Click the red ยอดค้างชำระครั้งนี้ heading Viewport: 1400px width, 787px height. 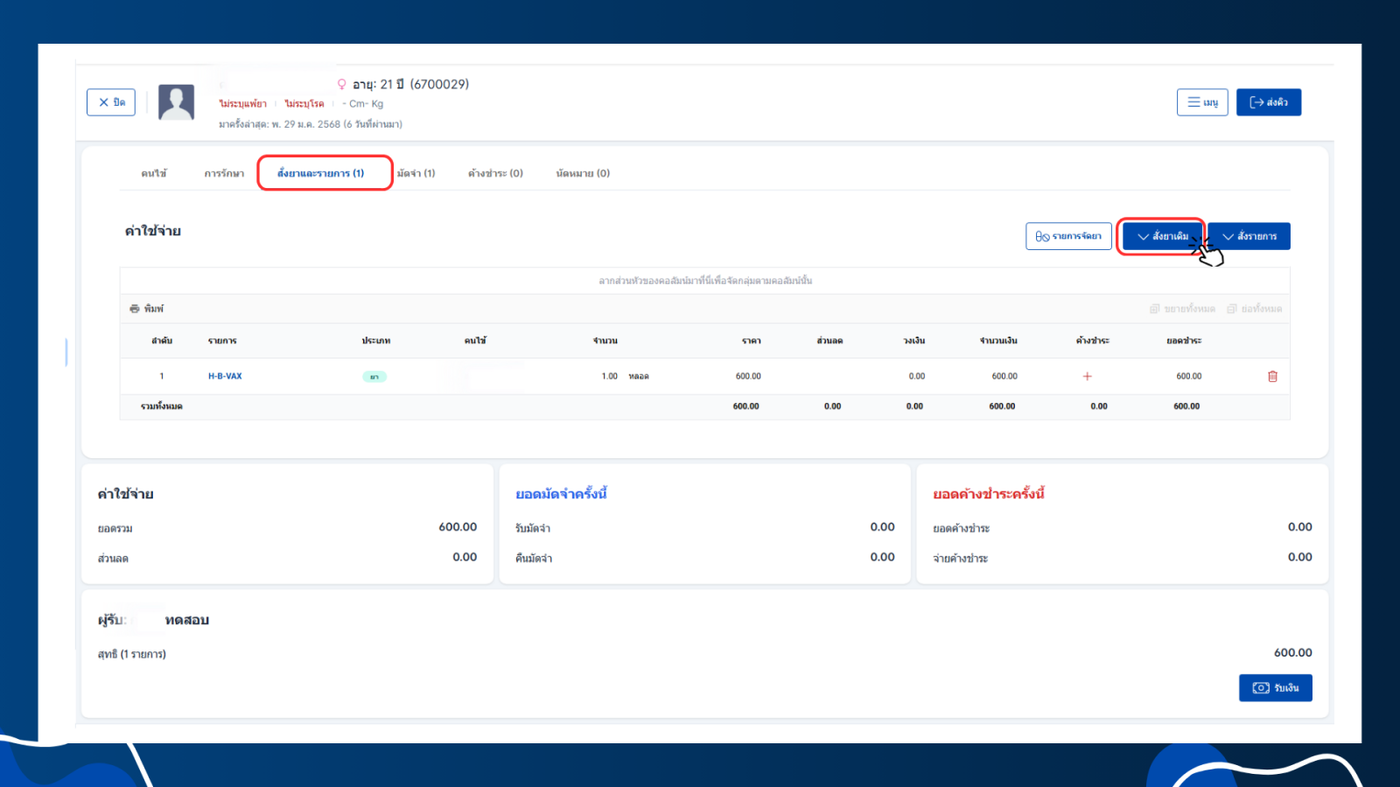point(989,494)
